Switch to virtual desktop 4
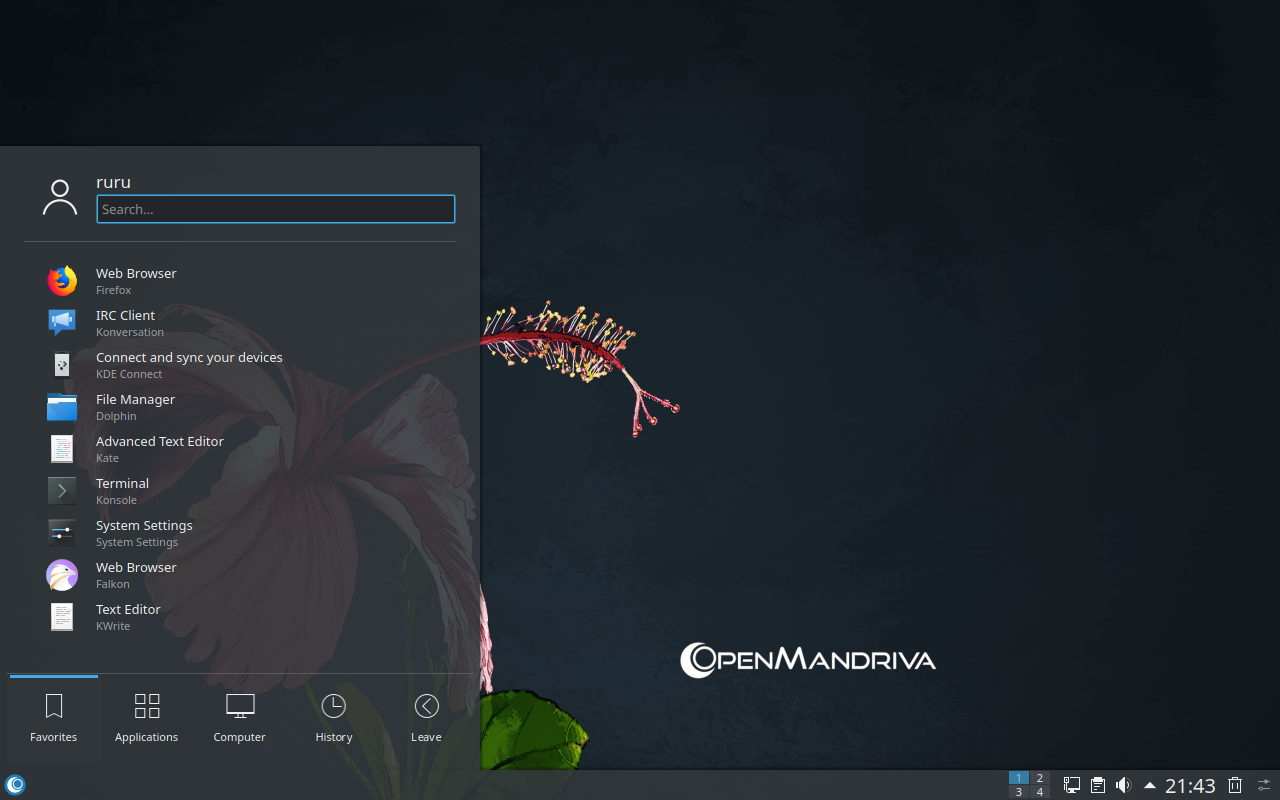1280x800 pixels. pyautogui.click(x=1040, y=792)
